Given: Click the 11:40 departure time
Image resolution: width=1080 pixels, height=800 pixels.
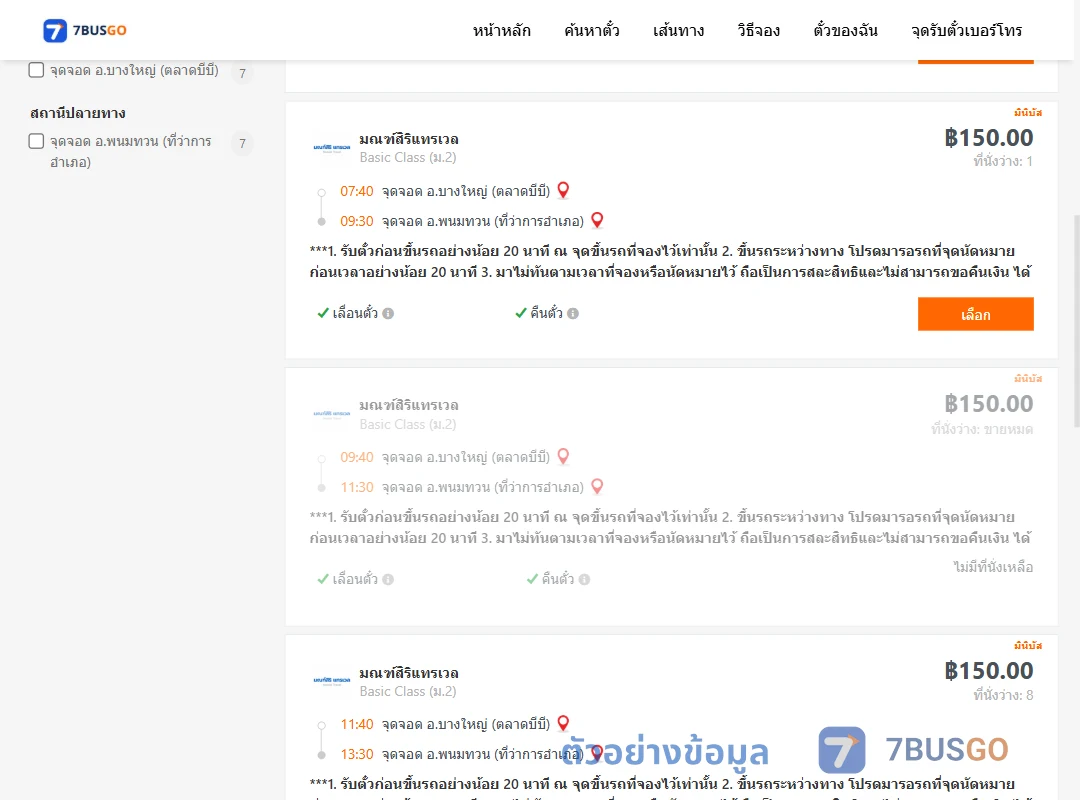Looking at the screenshot, I should coord(357,724).
